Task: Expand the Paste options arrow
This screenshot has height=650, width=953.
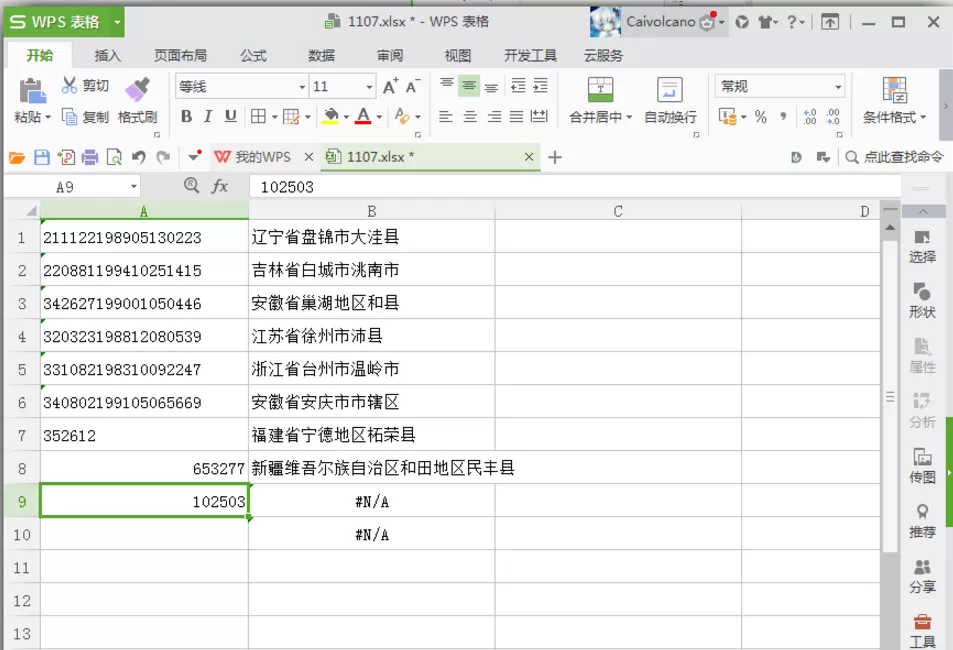Action: click(48, 117)
